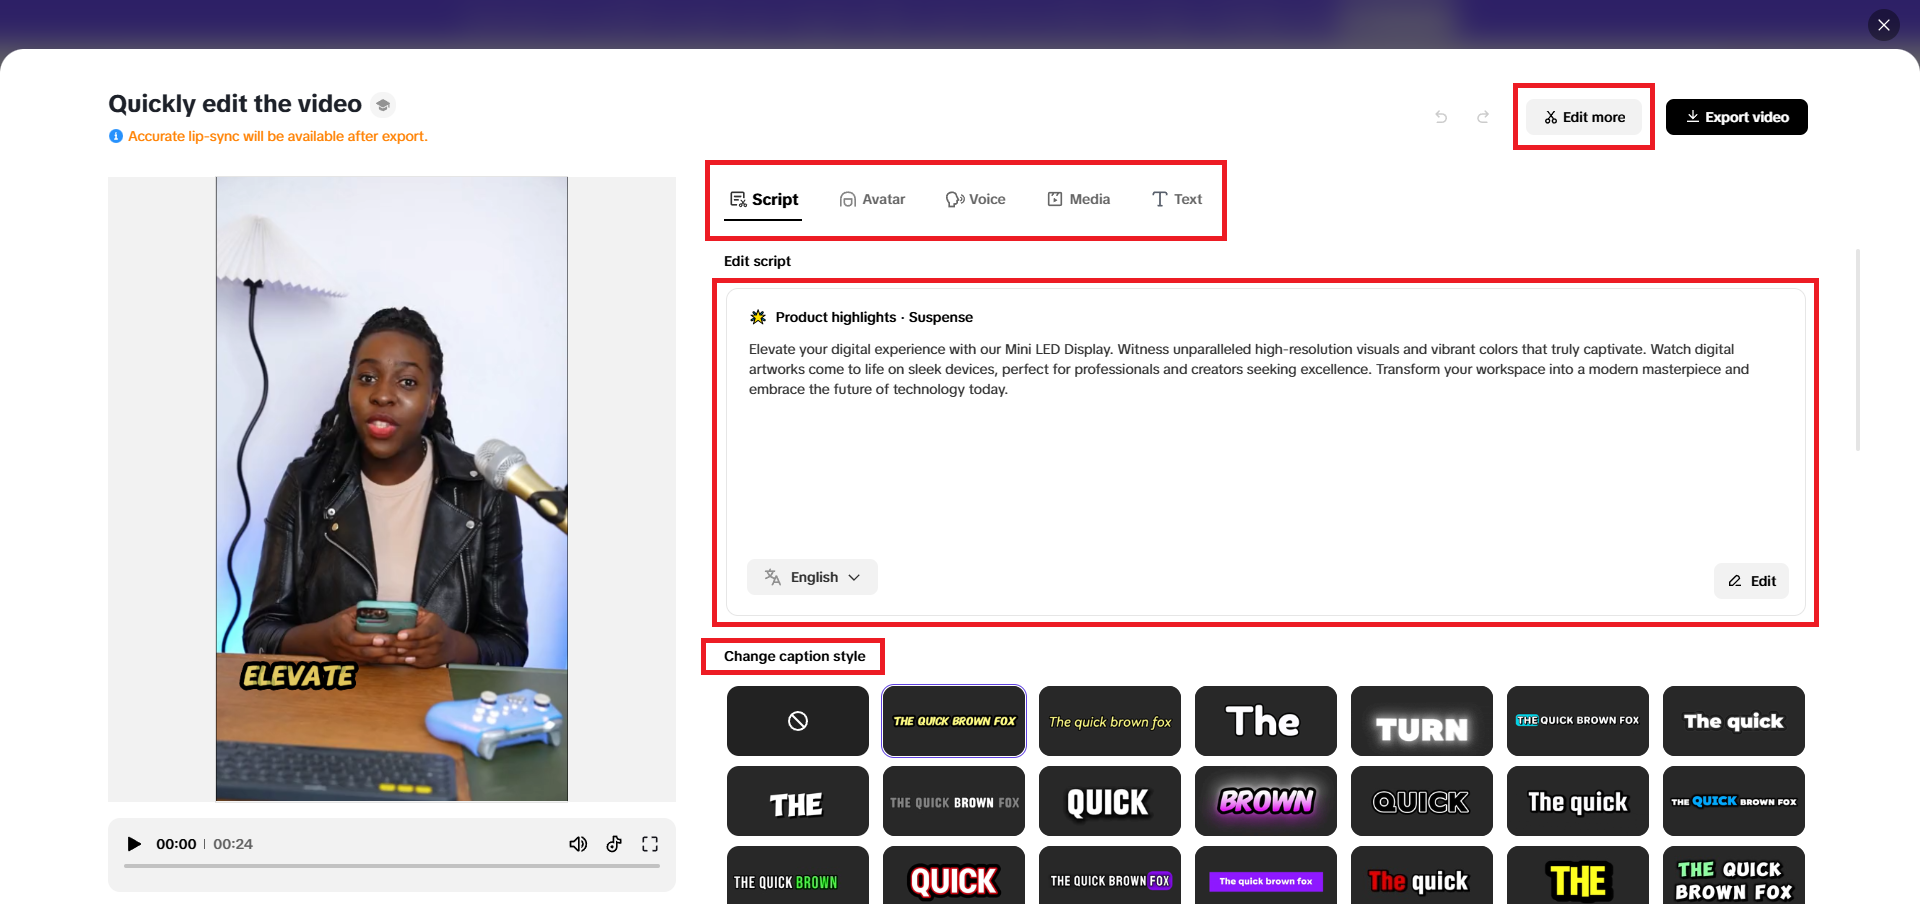Click the blue info icon by lip-sync notice
Screen dimensions: 1920x916
[116, 136]
